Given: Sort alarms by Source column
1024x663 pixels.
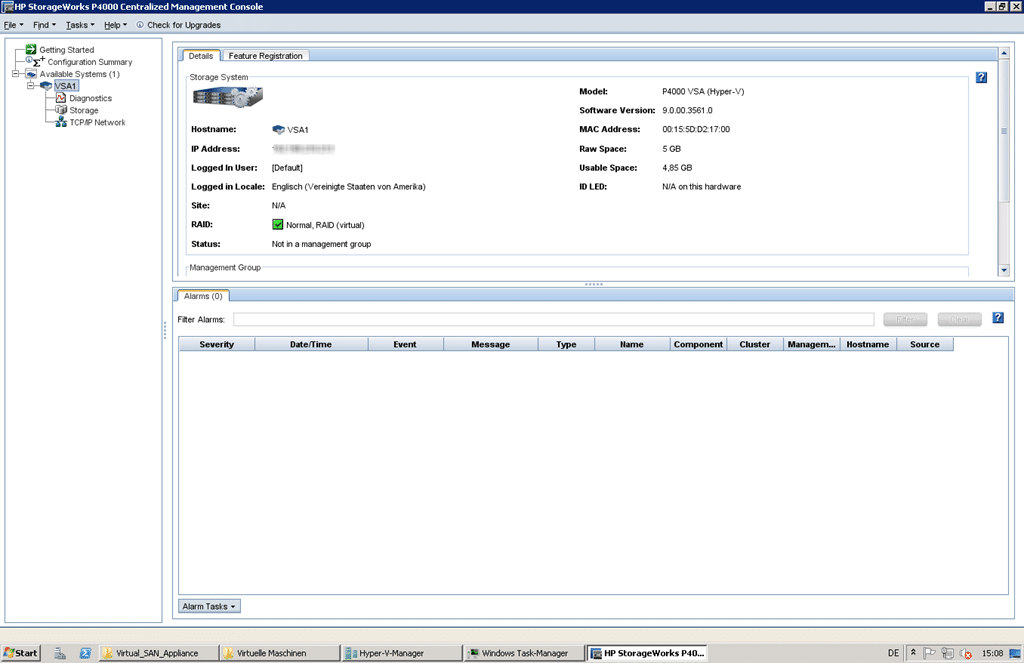Looking at the screenshot, I should (925, 344).
